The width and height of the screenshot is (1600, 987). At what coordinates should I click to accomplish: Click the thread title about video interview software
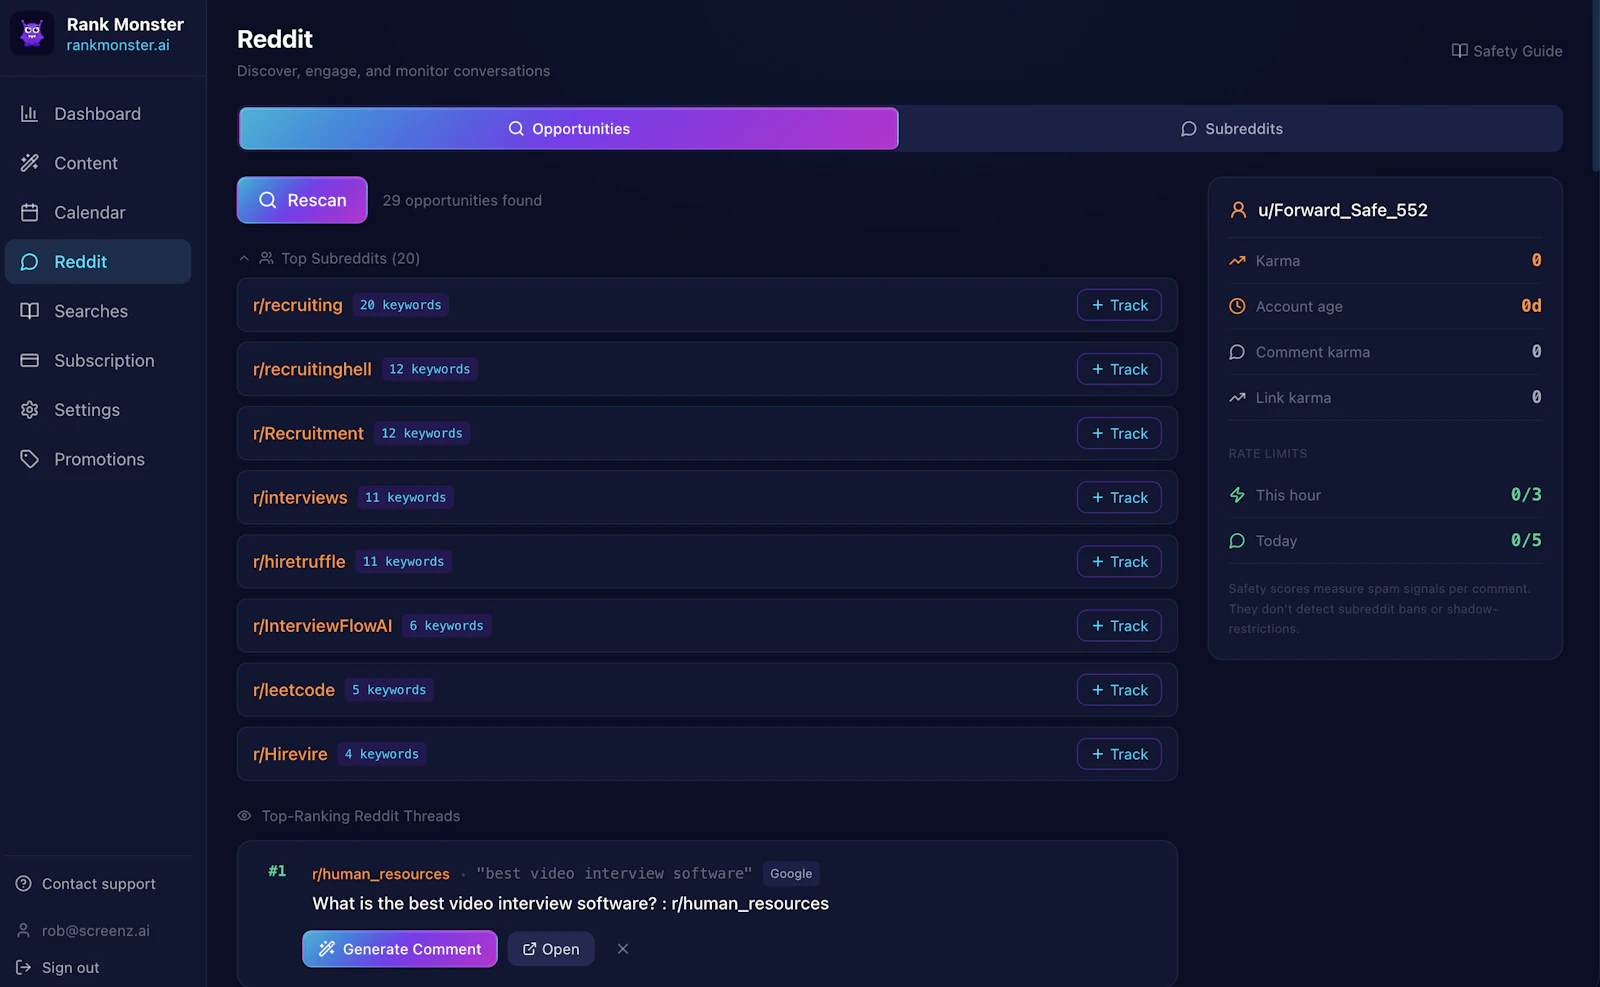(571, 904)
